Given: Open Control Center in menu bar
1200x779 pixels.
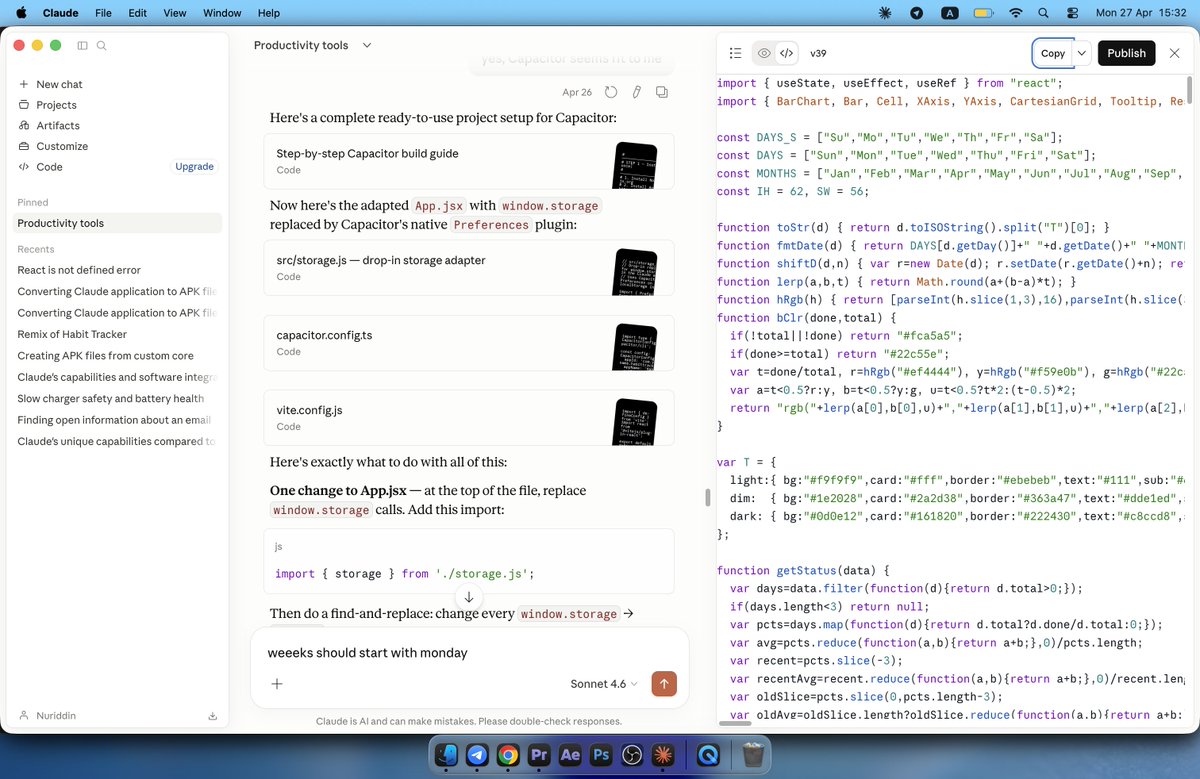Looking at the screenshot, I should [x=1073, y=13].
